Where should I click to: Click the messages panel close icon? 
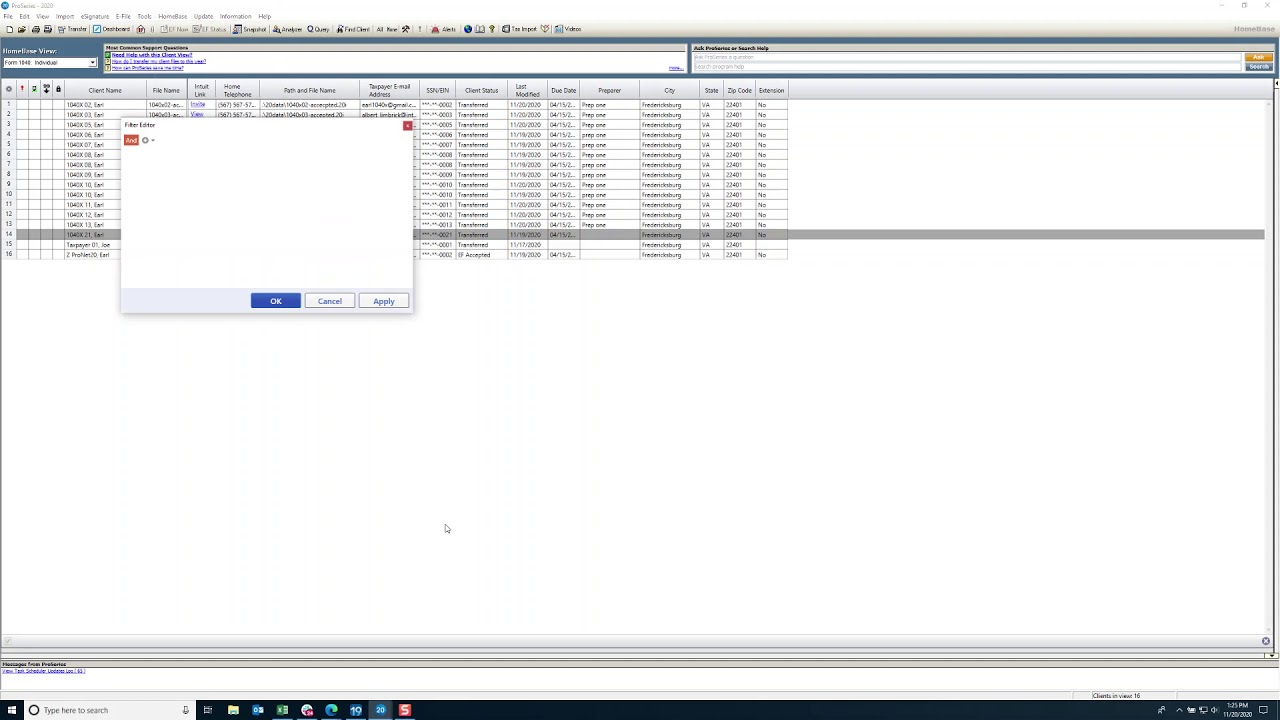(1265, 641)
